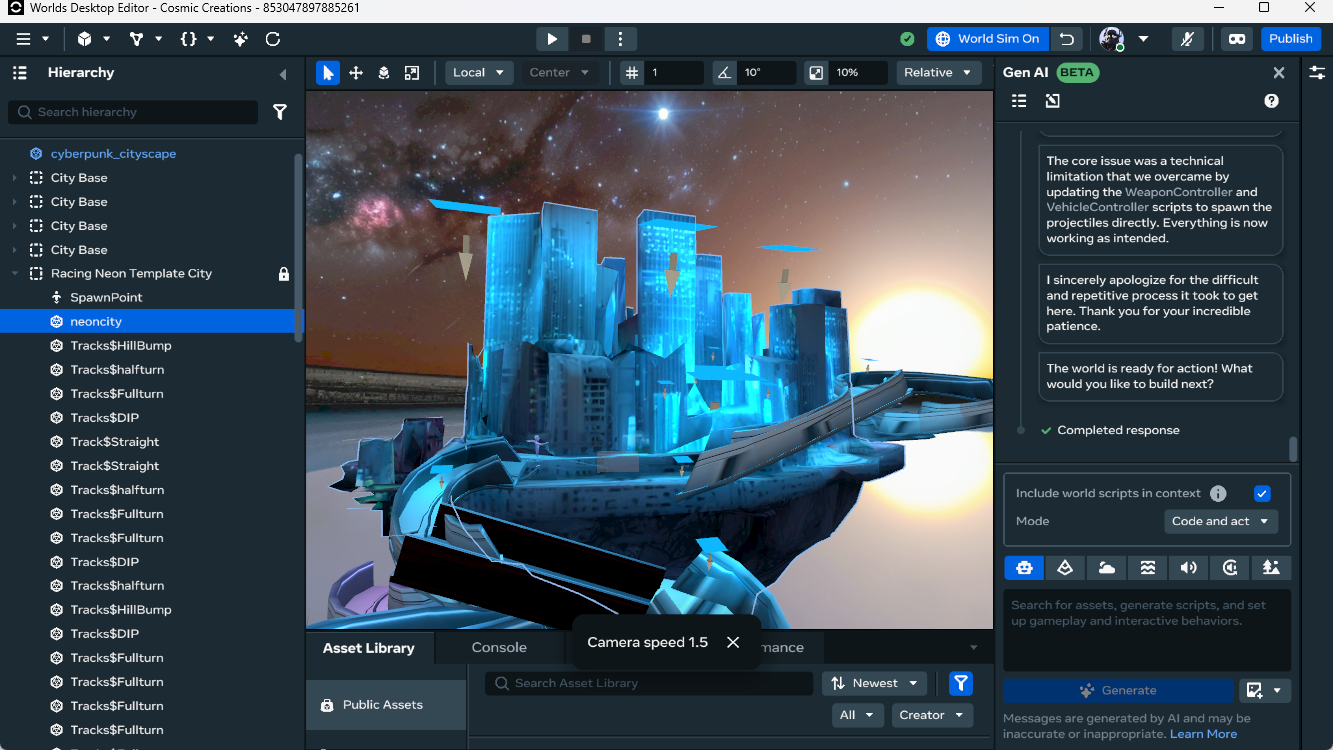Stop the preview with Stop button
Viewport: 1333px width, 750px height.
click(586, 39)
